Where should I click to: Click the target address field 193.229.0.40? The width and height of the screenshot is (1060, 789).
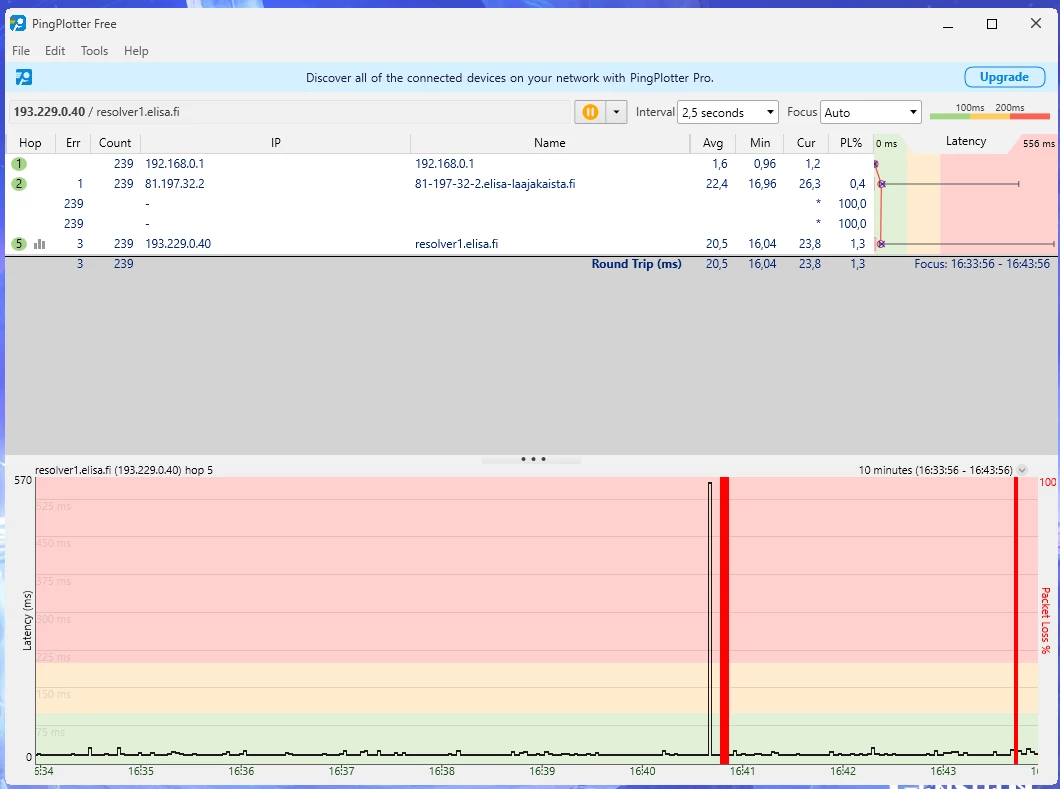tap(289, 112)
